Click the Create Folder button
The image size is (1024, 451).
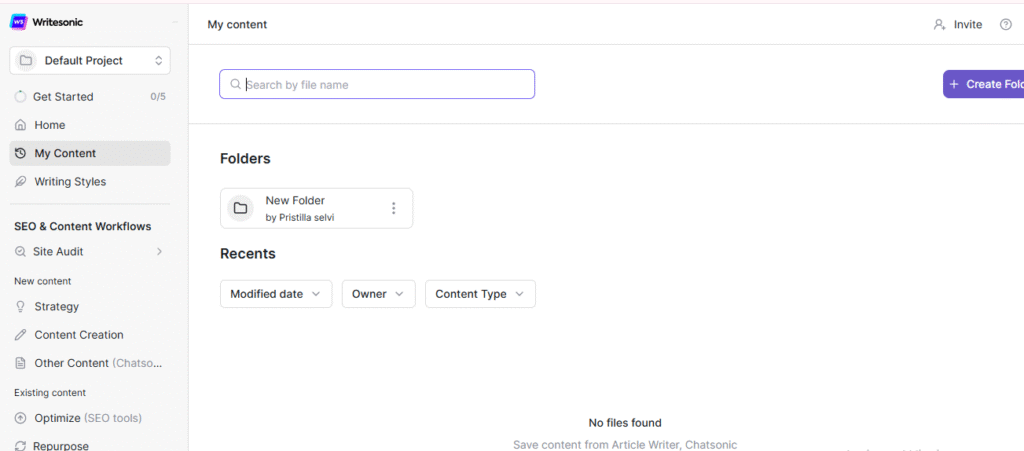pos(984,85)
